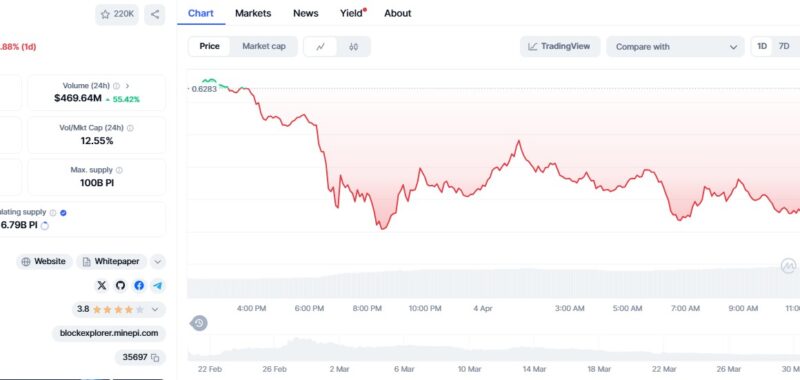This screenshot has height=380, width=800.
Task: Select the candlestick chart type
Action: click(x=354, y=47)
